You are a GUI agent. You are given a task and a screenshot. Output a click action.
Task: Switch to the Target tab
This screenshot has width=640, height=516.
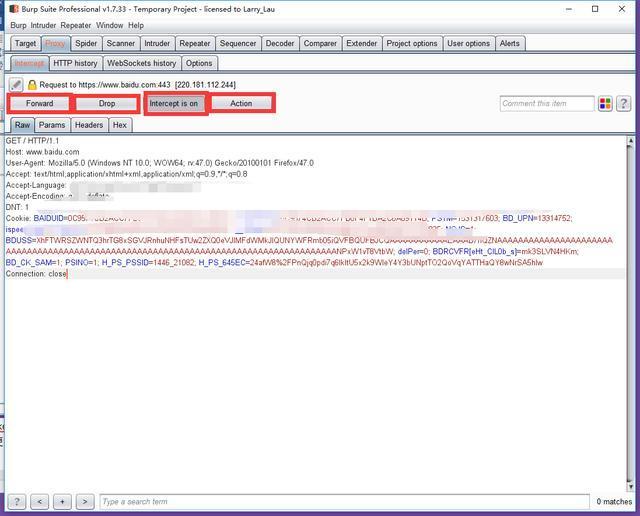click(x=25, y=43)
